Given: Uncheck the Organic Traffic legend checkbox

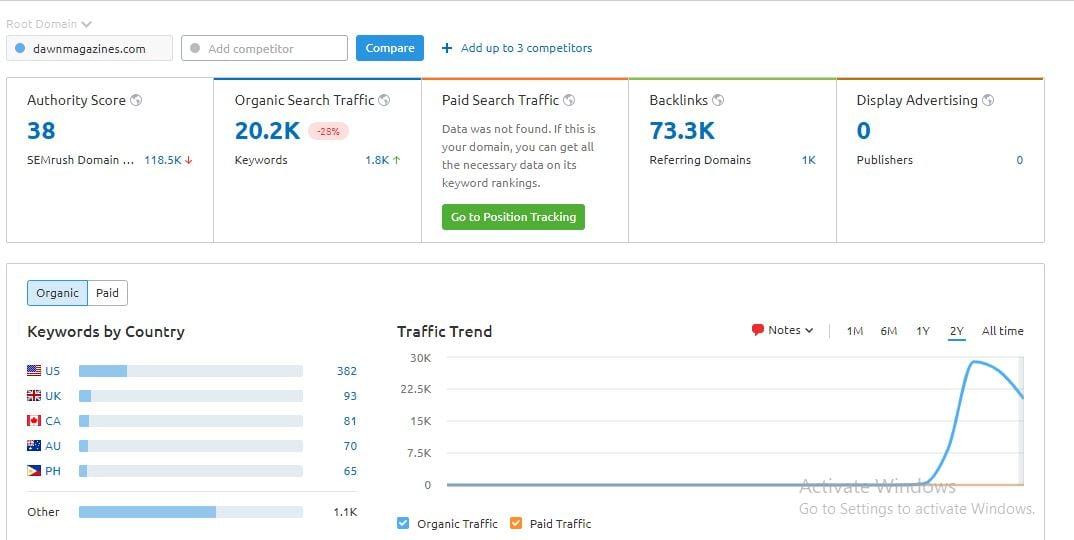Looking at the screenshot, I should tap(403, 523).
